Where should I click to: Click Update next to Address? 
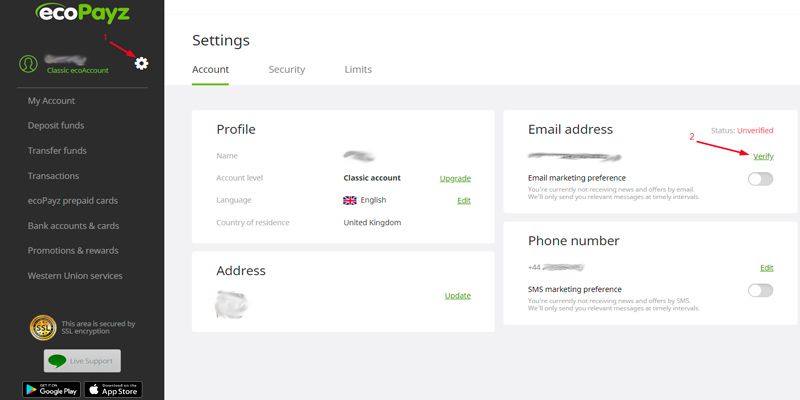[x=457, y=295]
